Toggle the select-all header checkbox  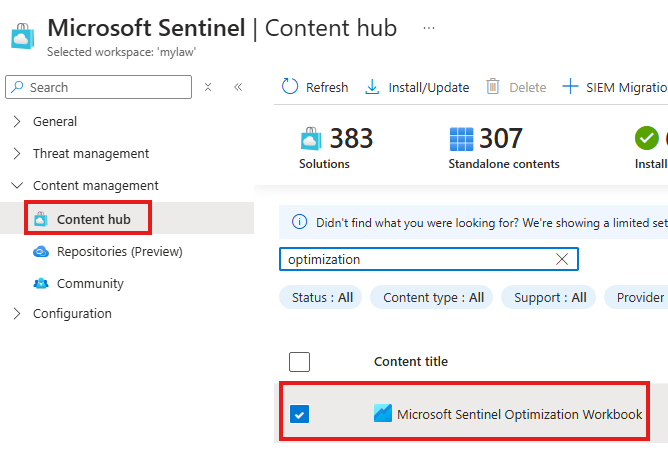click(x=299, y=362)
